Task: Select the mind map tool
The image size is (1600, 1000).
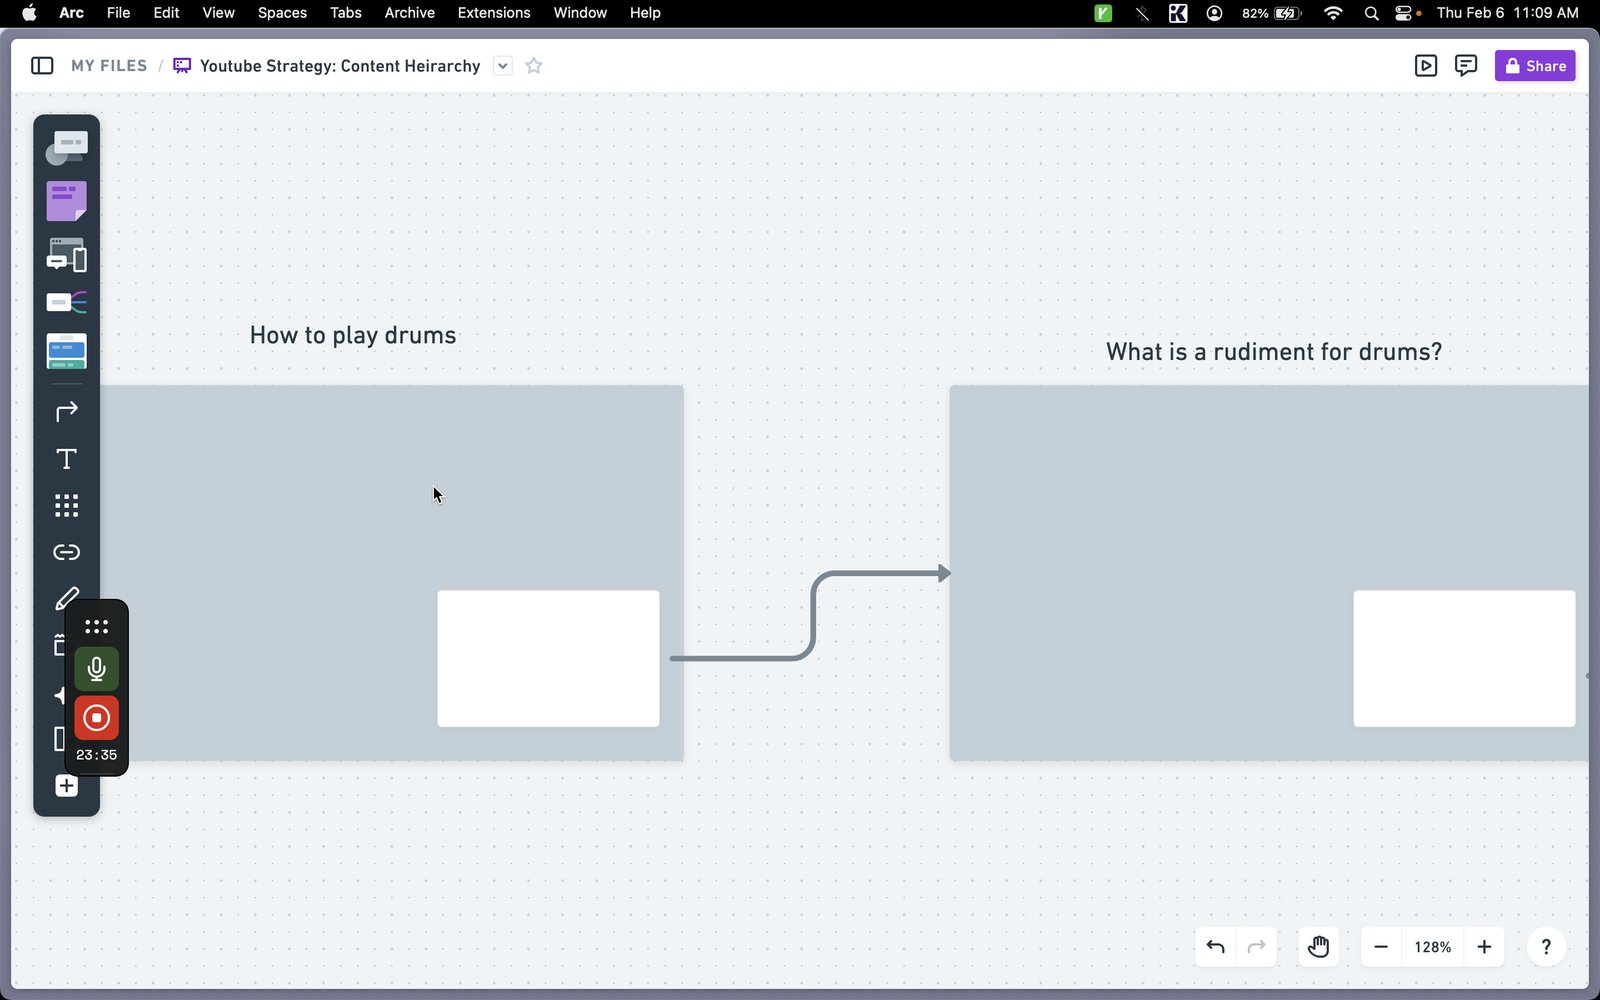Action: click(x=66, y=302)
